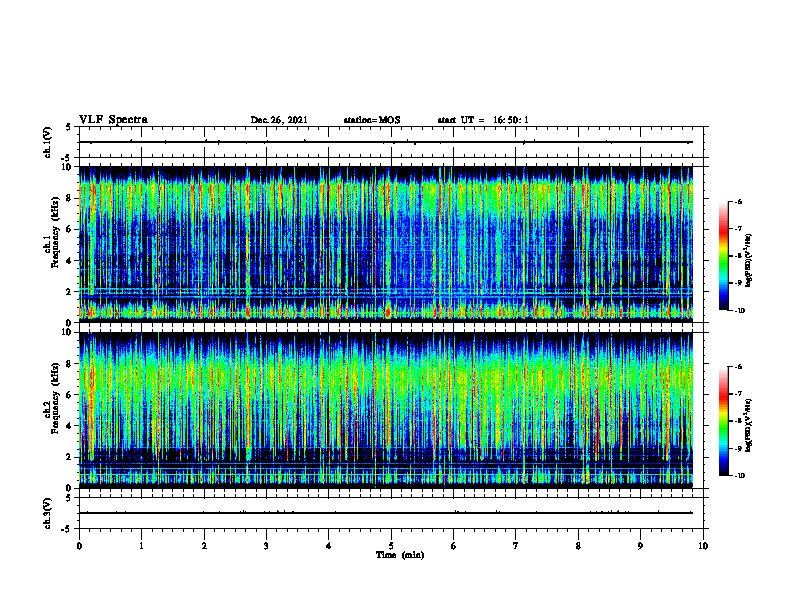Image resolution: width=792 pixels, height=612 pixels.
Task: Click the "ch.1(V)" waveform axis label
Action: [48, 142]
